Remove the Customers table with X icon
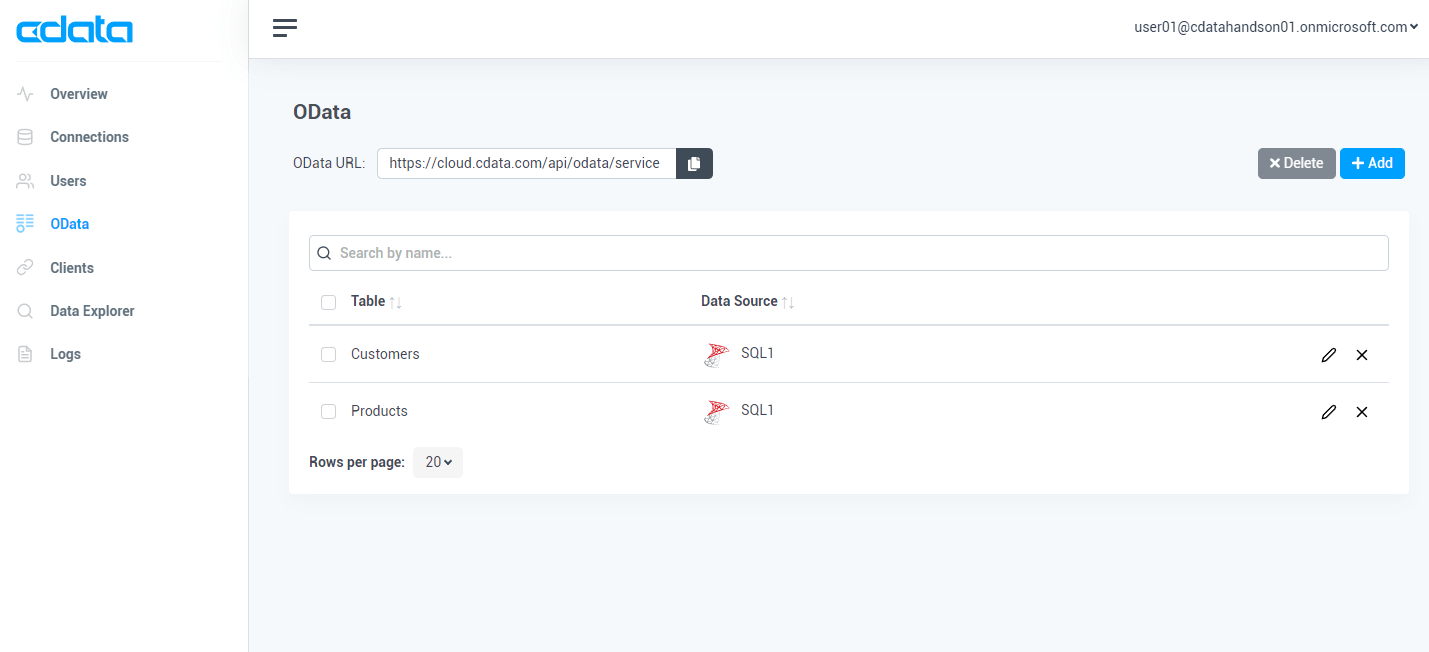This screenshot has width=1429, height=652. [1361, 355]
